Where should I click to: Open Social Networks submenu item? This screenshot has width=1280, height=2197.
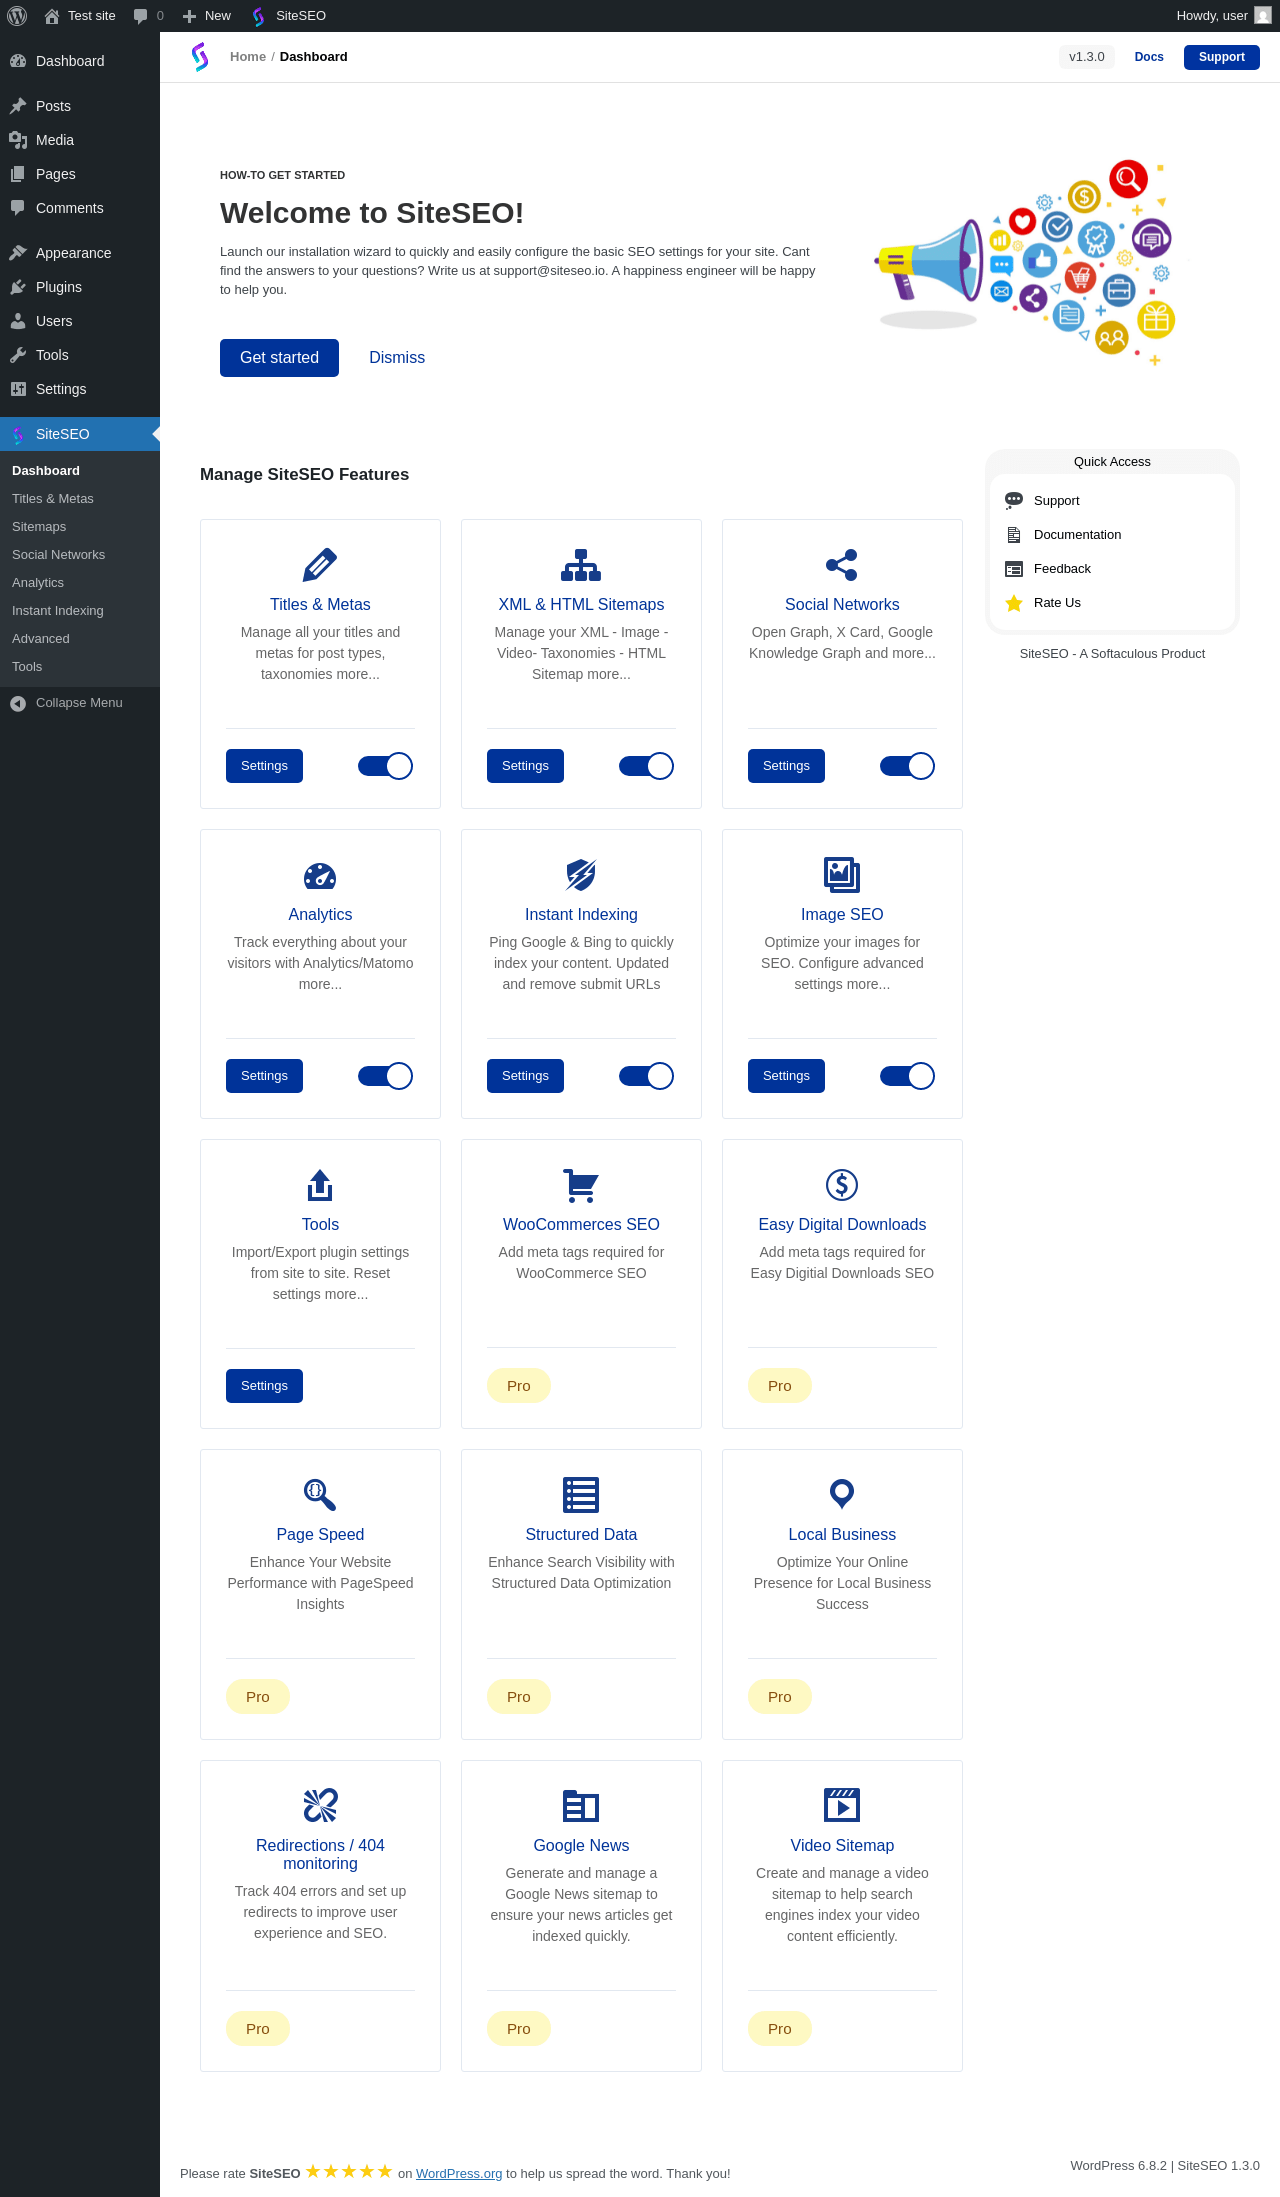(x=80, y=555)
